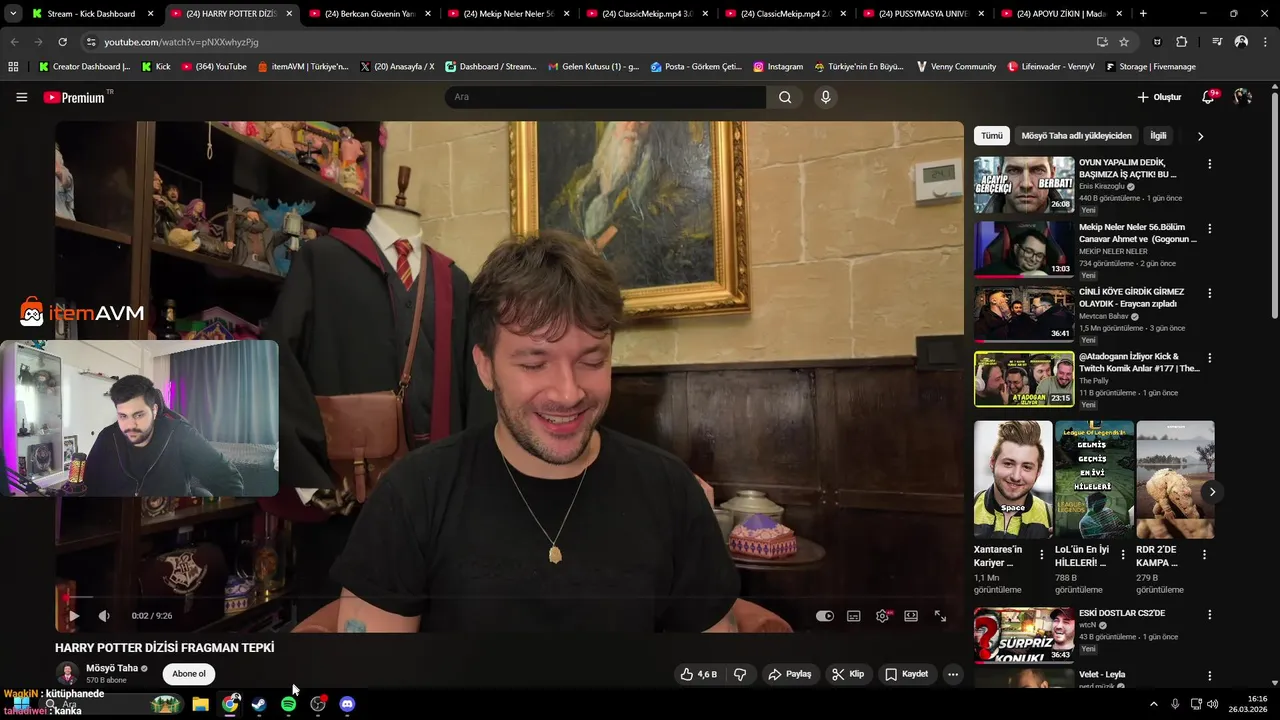
Task: Open itemAVM bookmark
Action: [x=303, y=66]
